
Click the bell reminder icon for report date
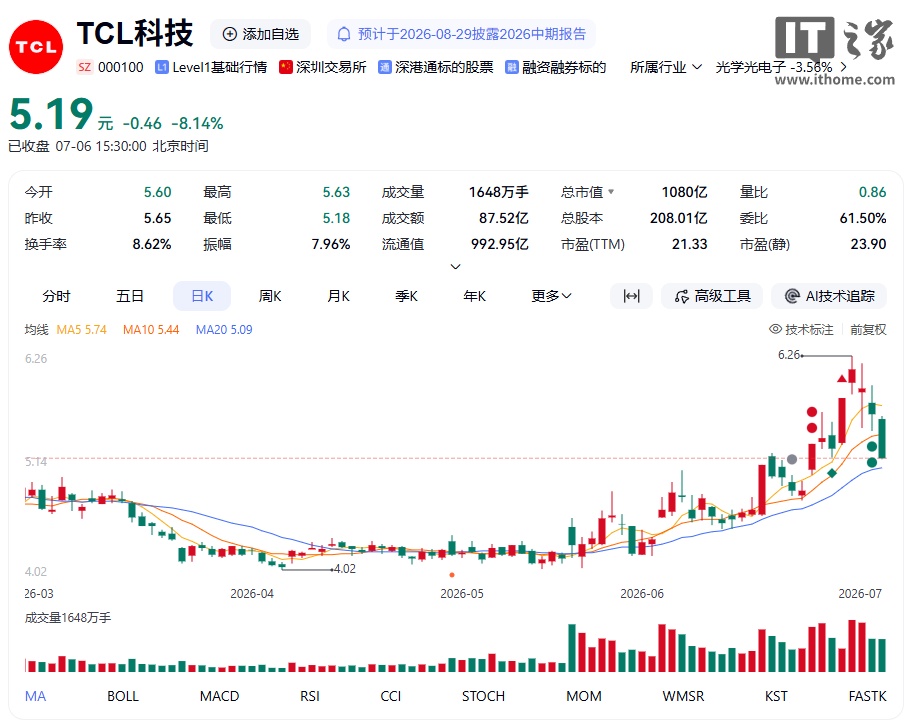pos(344,34)
